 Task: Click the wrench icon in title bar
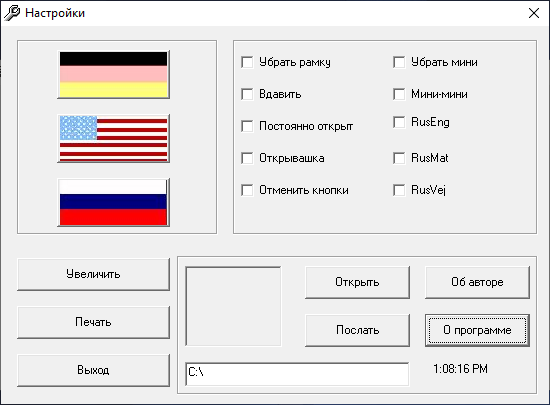pos(12,13)
